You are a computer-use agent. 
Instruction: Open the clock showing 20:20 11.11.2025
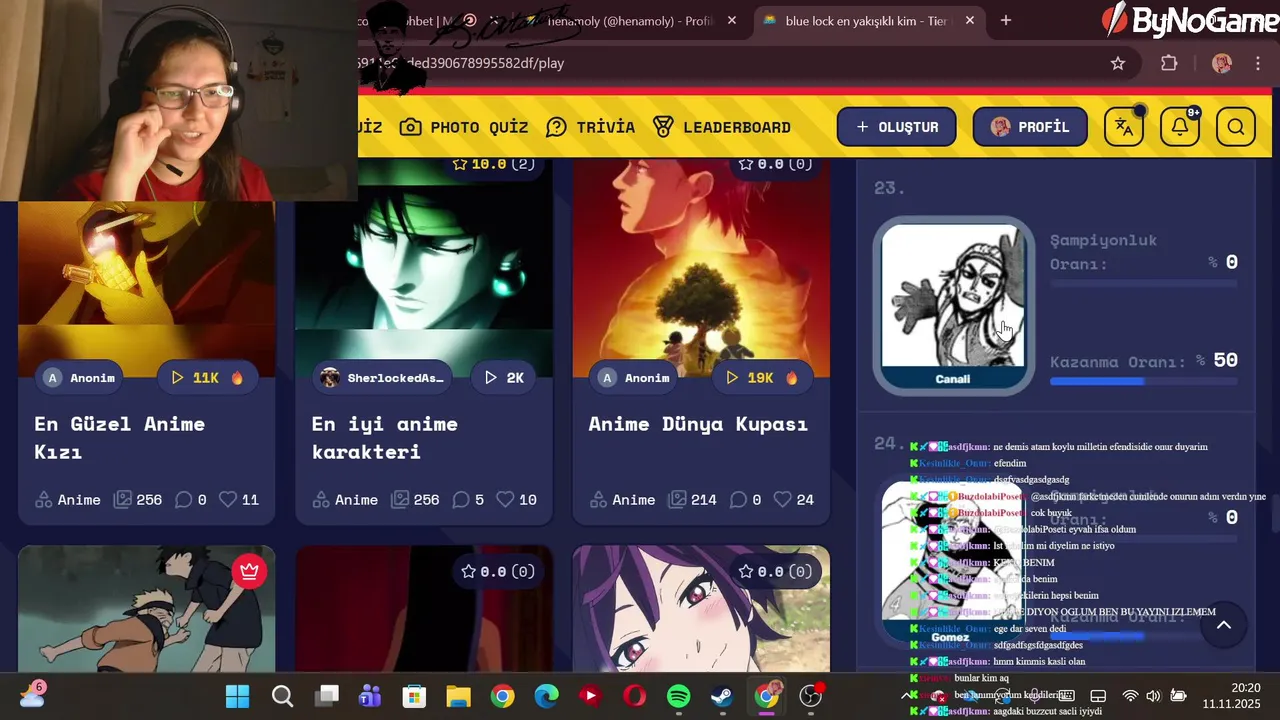[x=1231, y=696]
